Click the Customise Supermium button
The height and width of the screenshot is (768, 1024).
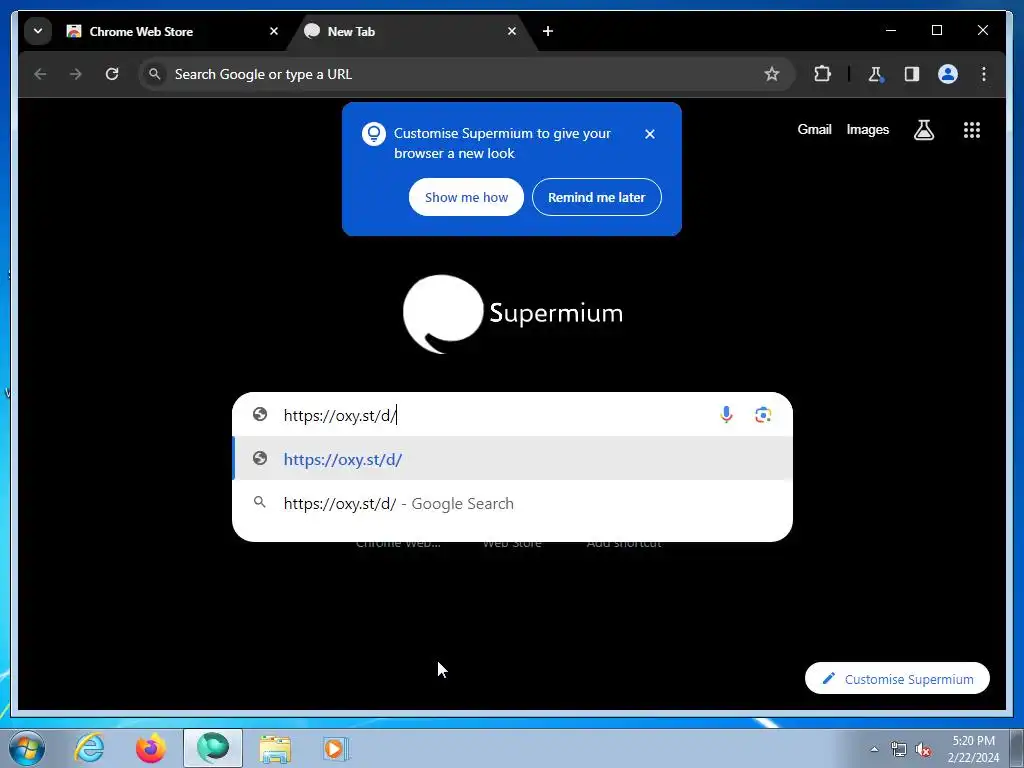pyautogui.click(x=897, y=679)
